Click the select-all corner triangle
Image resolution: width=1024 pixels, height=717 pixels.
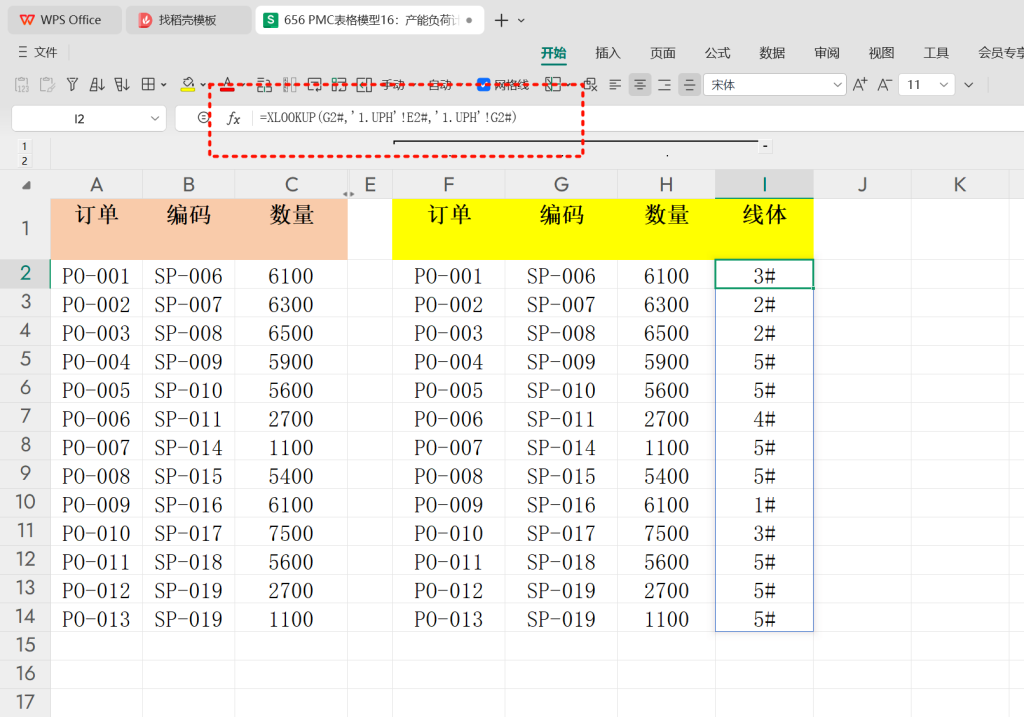(25, 185)
